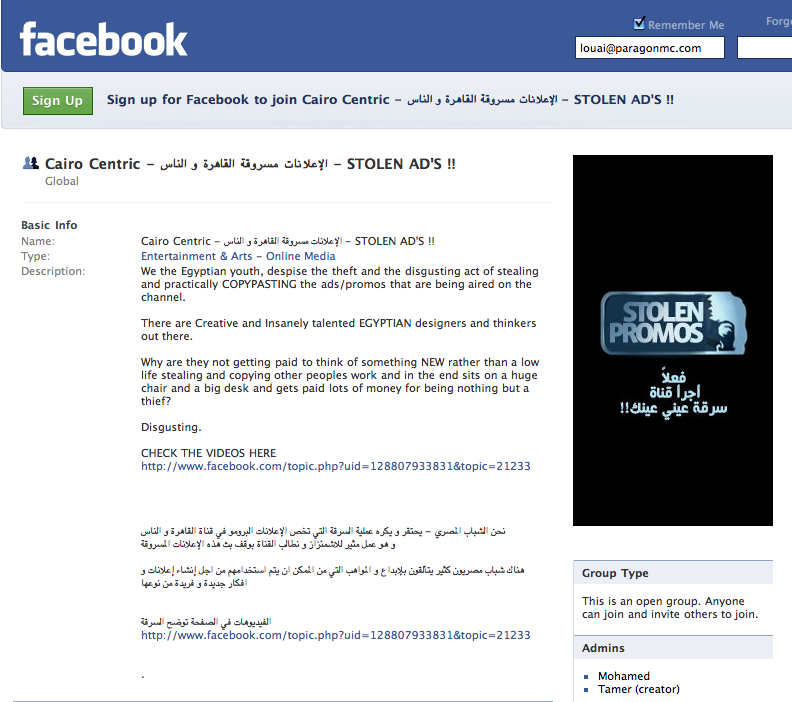Screen dimensions: 792x702
Task: Open the topic link below the Arabic description
Action: tap(335, 635)
